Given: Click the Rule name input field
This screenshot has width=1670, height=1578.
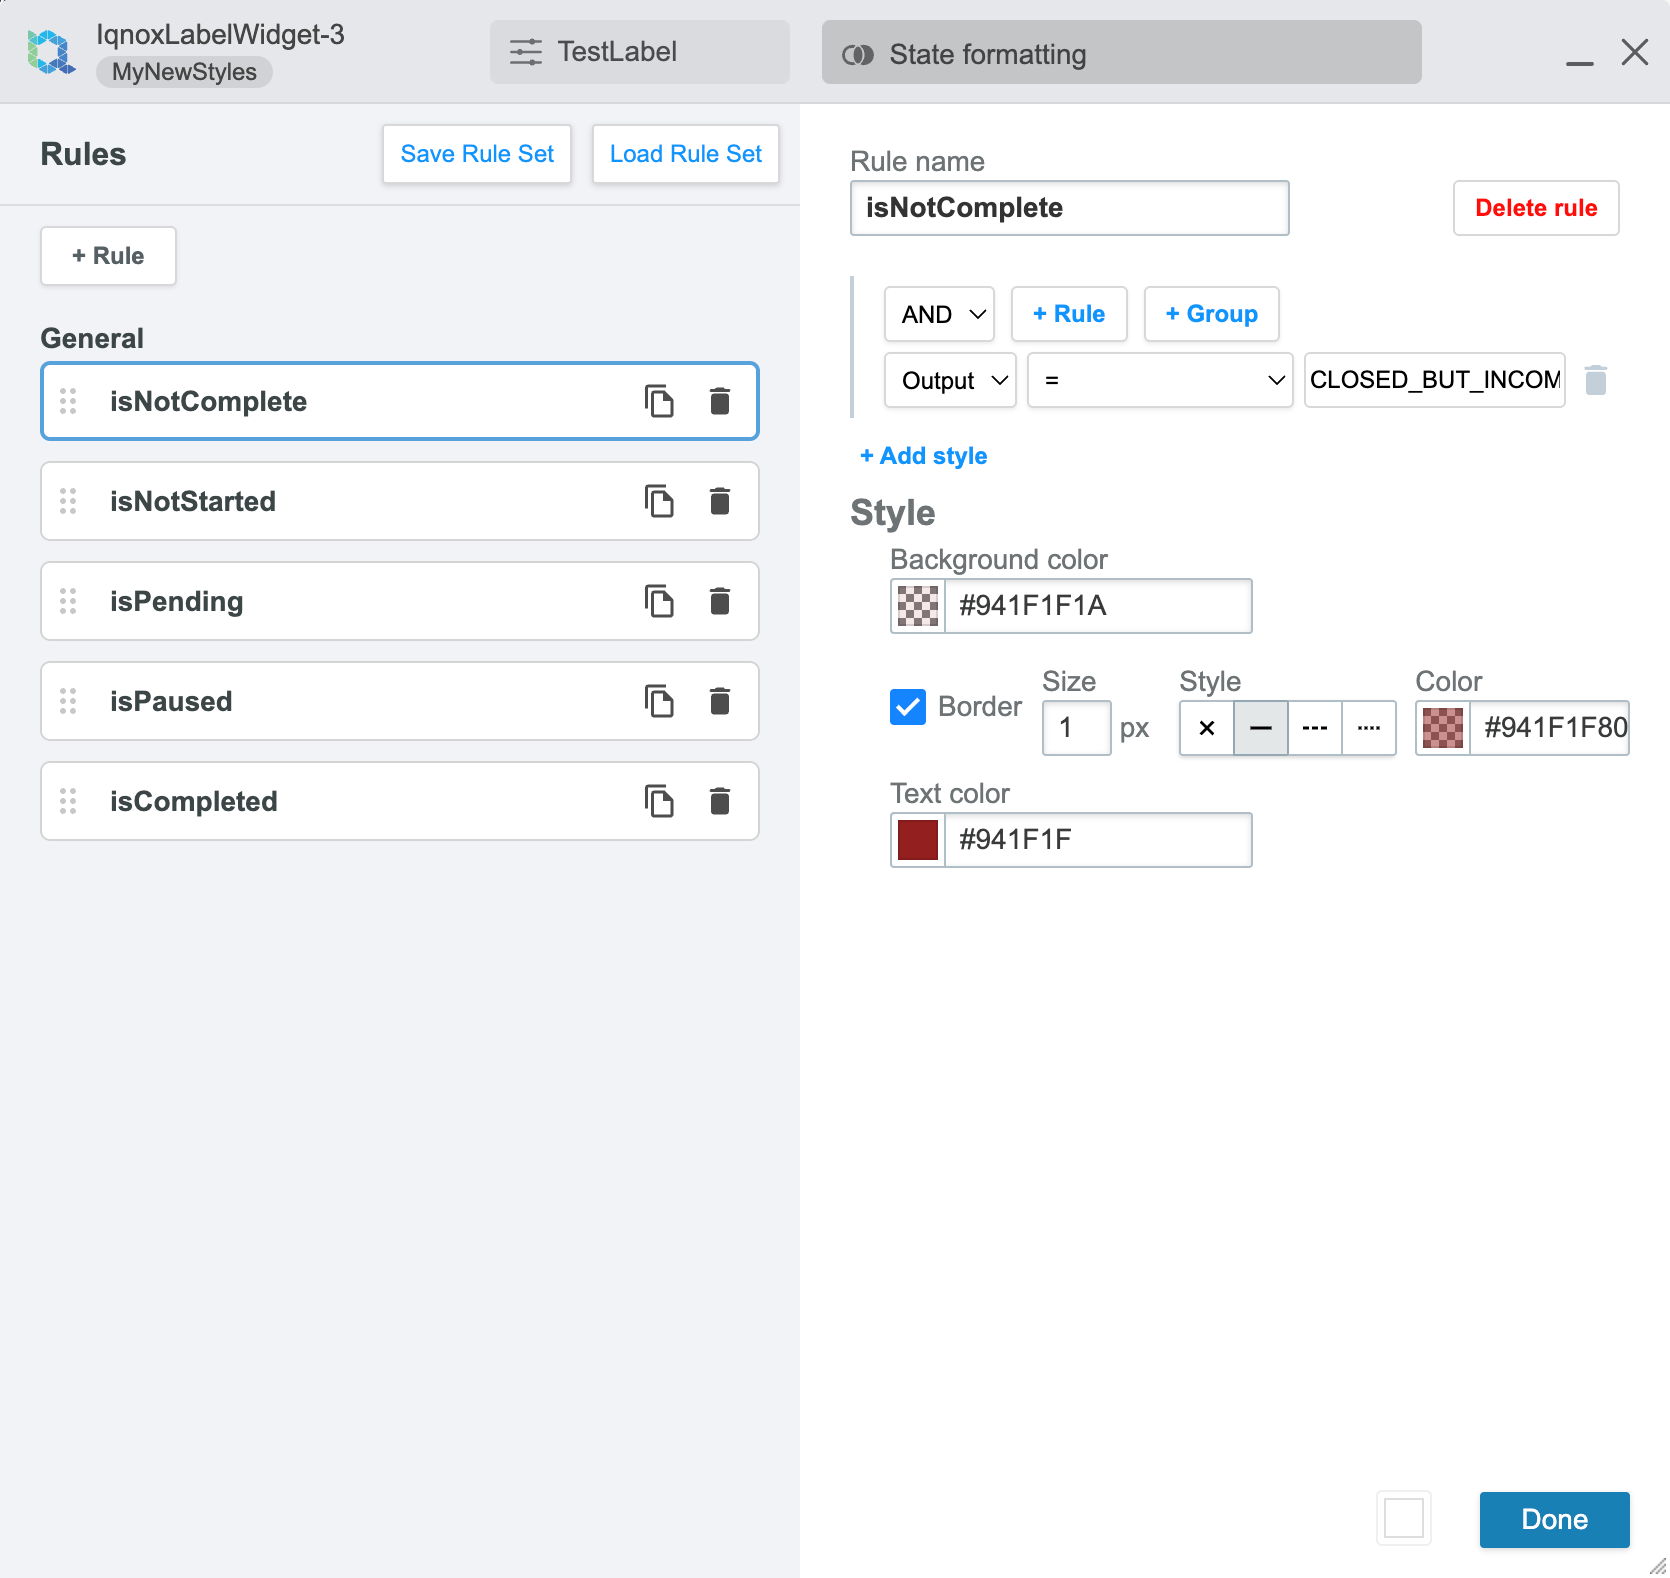Looking at the screenshot, I should point(1069,208).
